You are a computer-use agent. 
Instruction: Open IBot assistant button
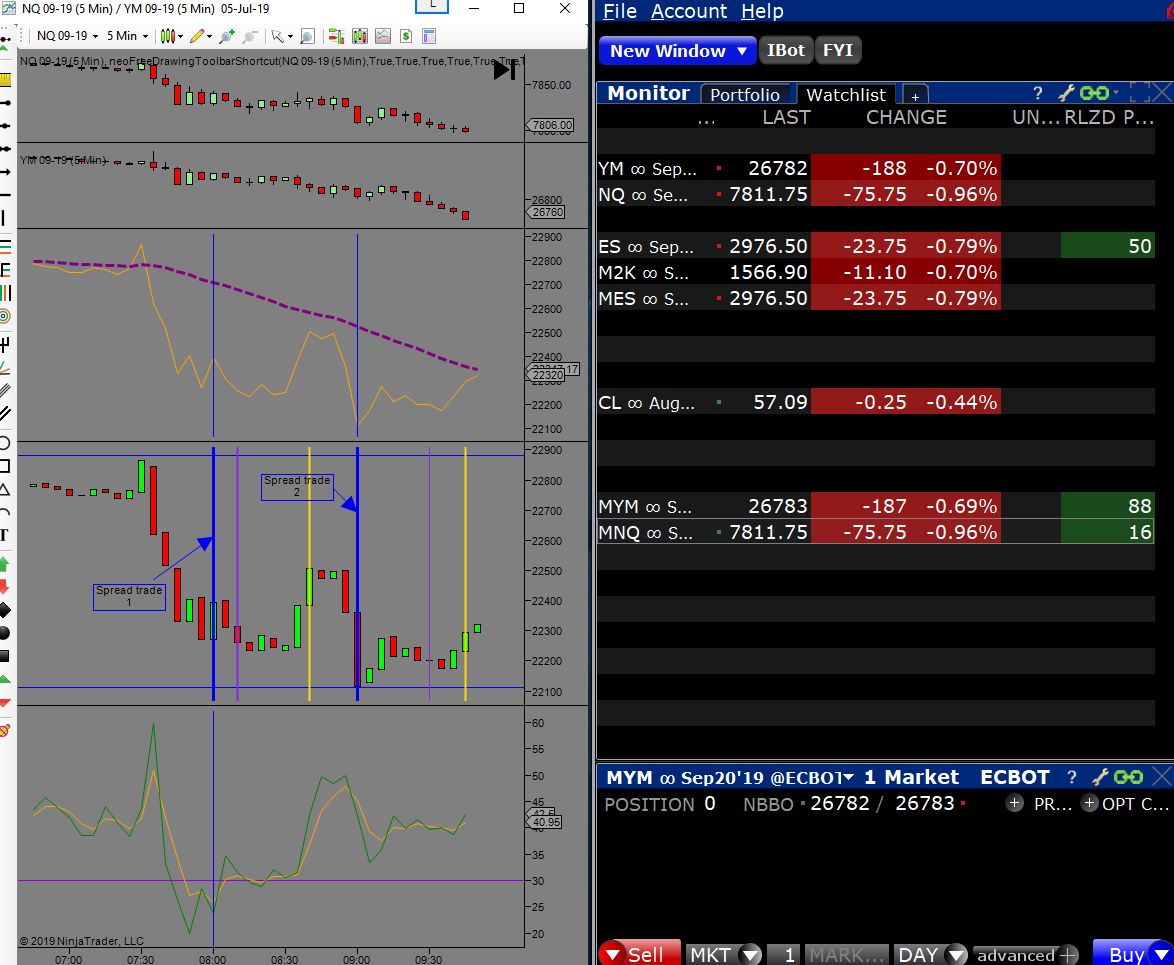tap(785, 50)
